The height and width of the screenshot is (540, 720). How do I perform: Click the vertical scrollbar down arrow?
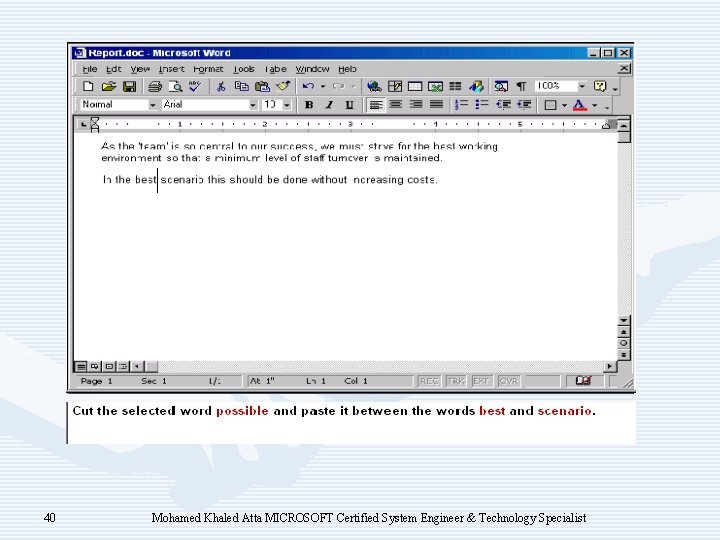click(x=624, y=320)
